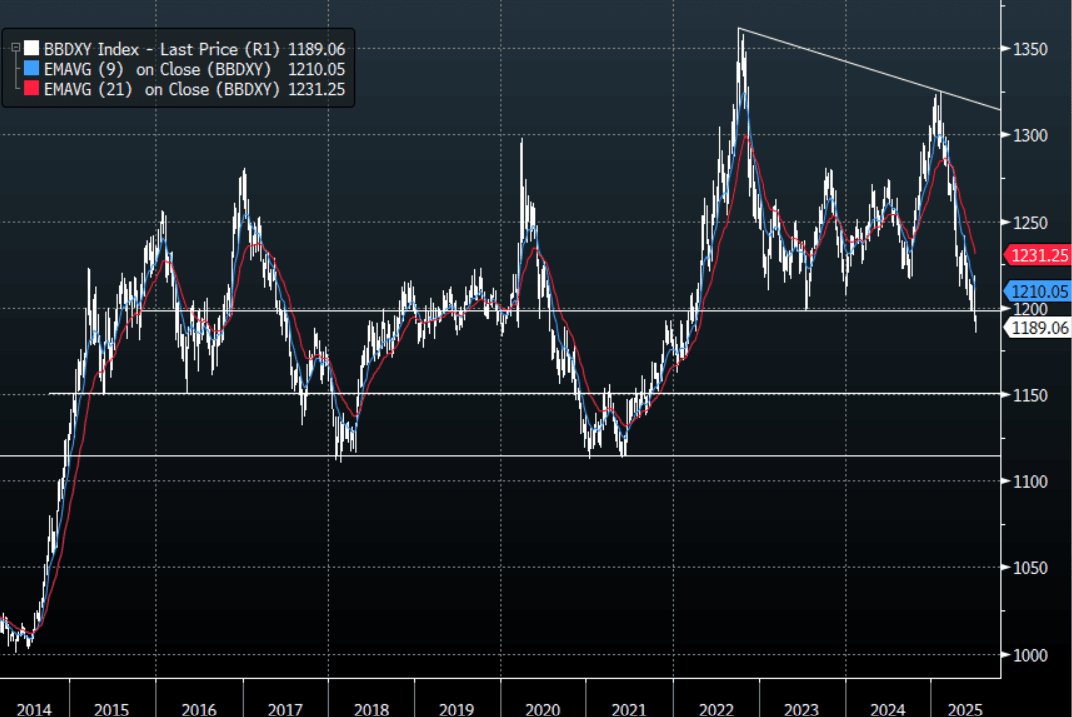This screenshot has width=1072, height=717.
Task: Click the white 1189.06 last price tag
Action: pyautogui.click(x=1039, y=327)
